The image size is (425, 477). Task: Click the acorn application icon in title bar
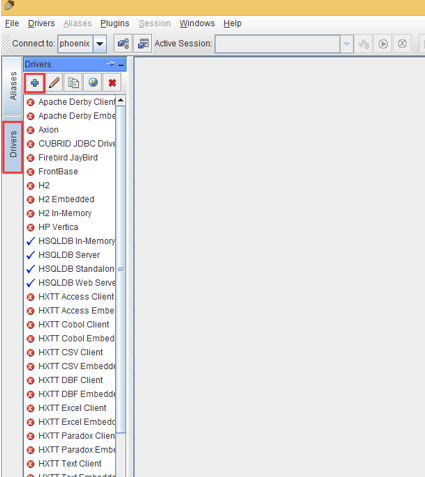(x=9, y=5)
